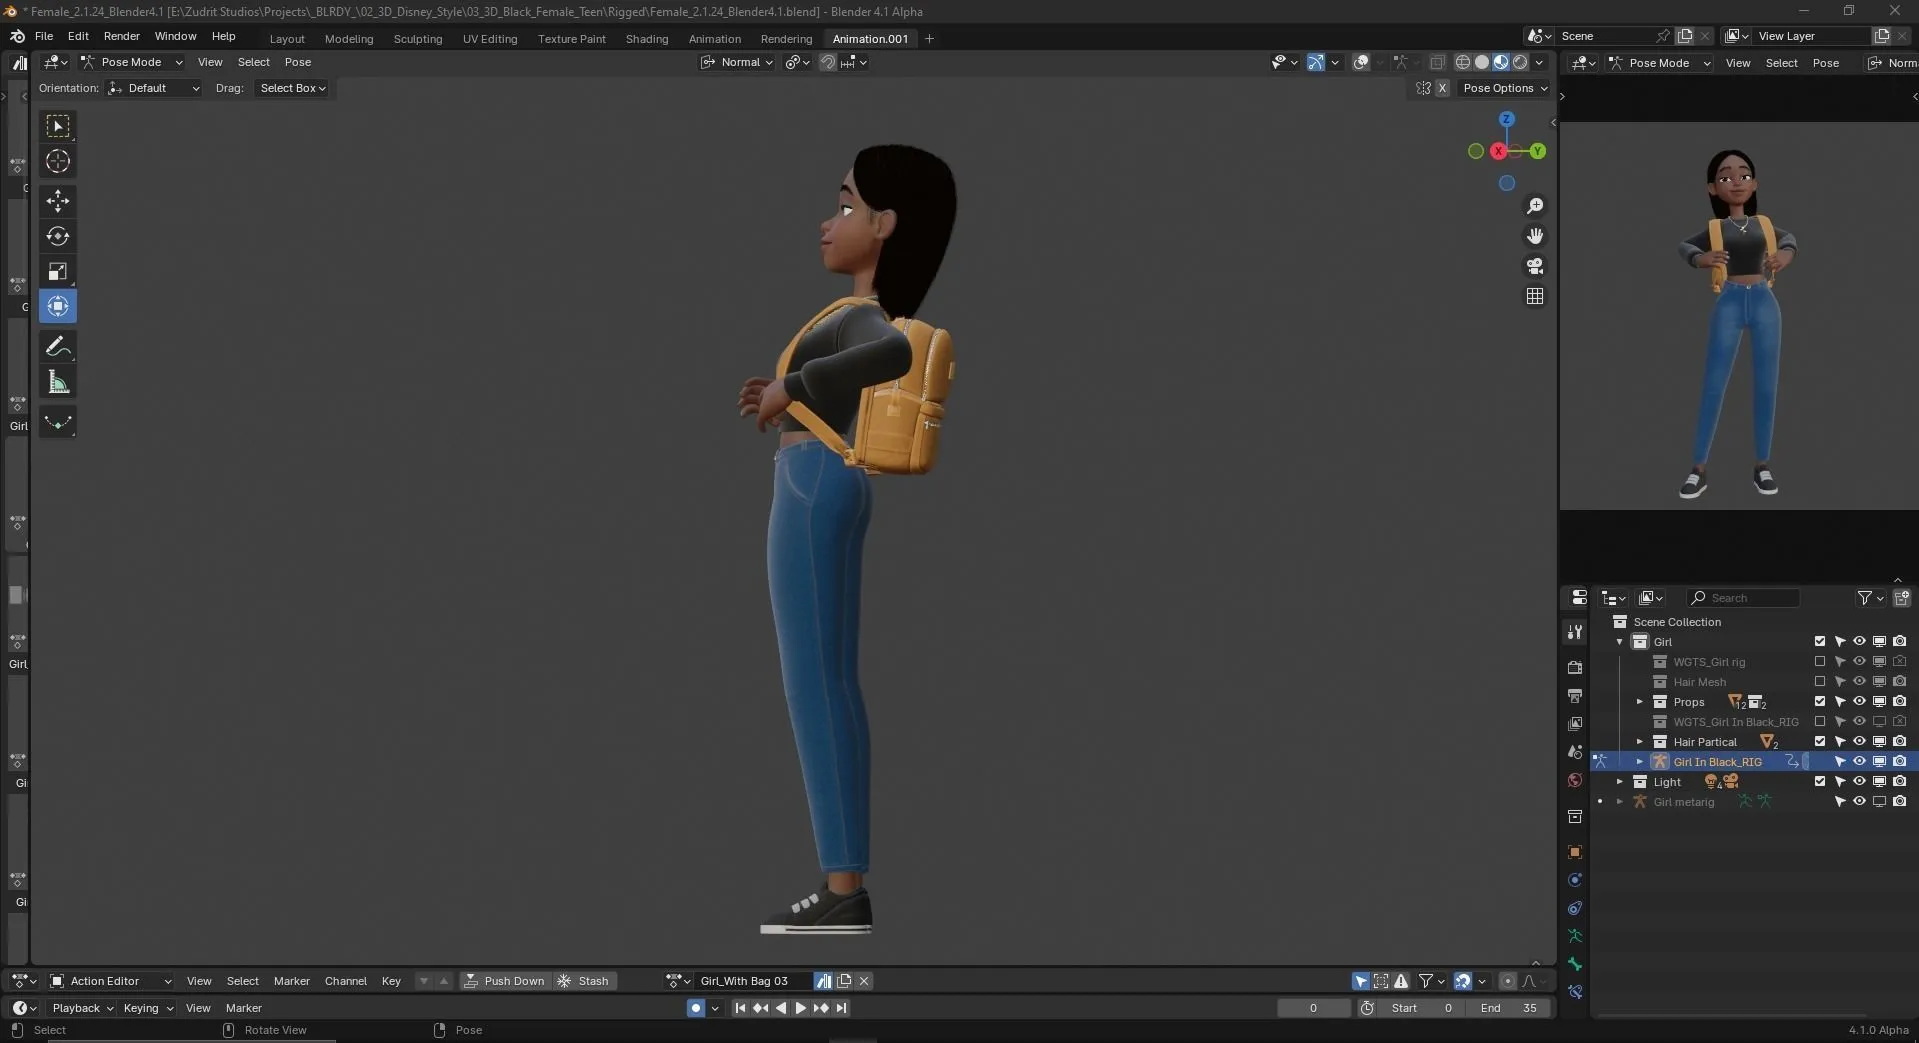The width and height of the screenshot is (1919, 1043).
Task: Disable the Light collection checkbox
Action: [1818, 782]
